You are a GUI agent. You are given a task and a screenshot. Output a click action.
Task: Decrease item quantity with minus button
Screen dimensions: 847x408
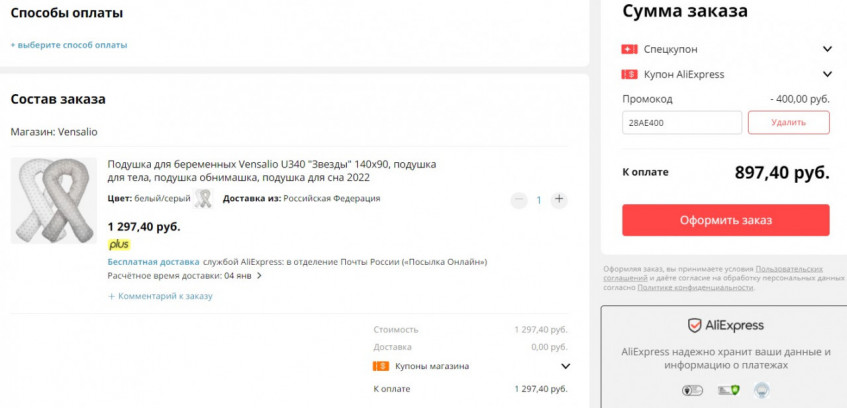519,200
